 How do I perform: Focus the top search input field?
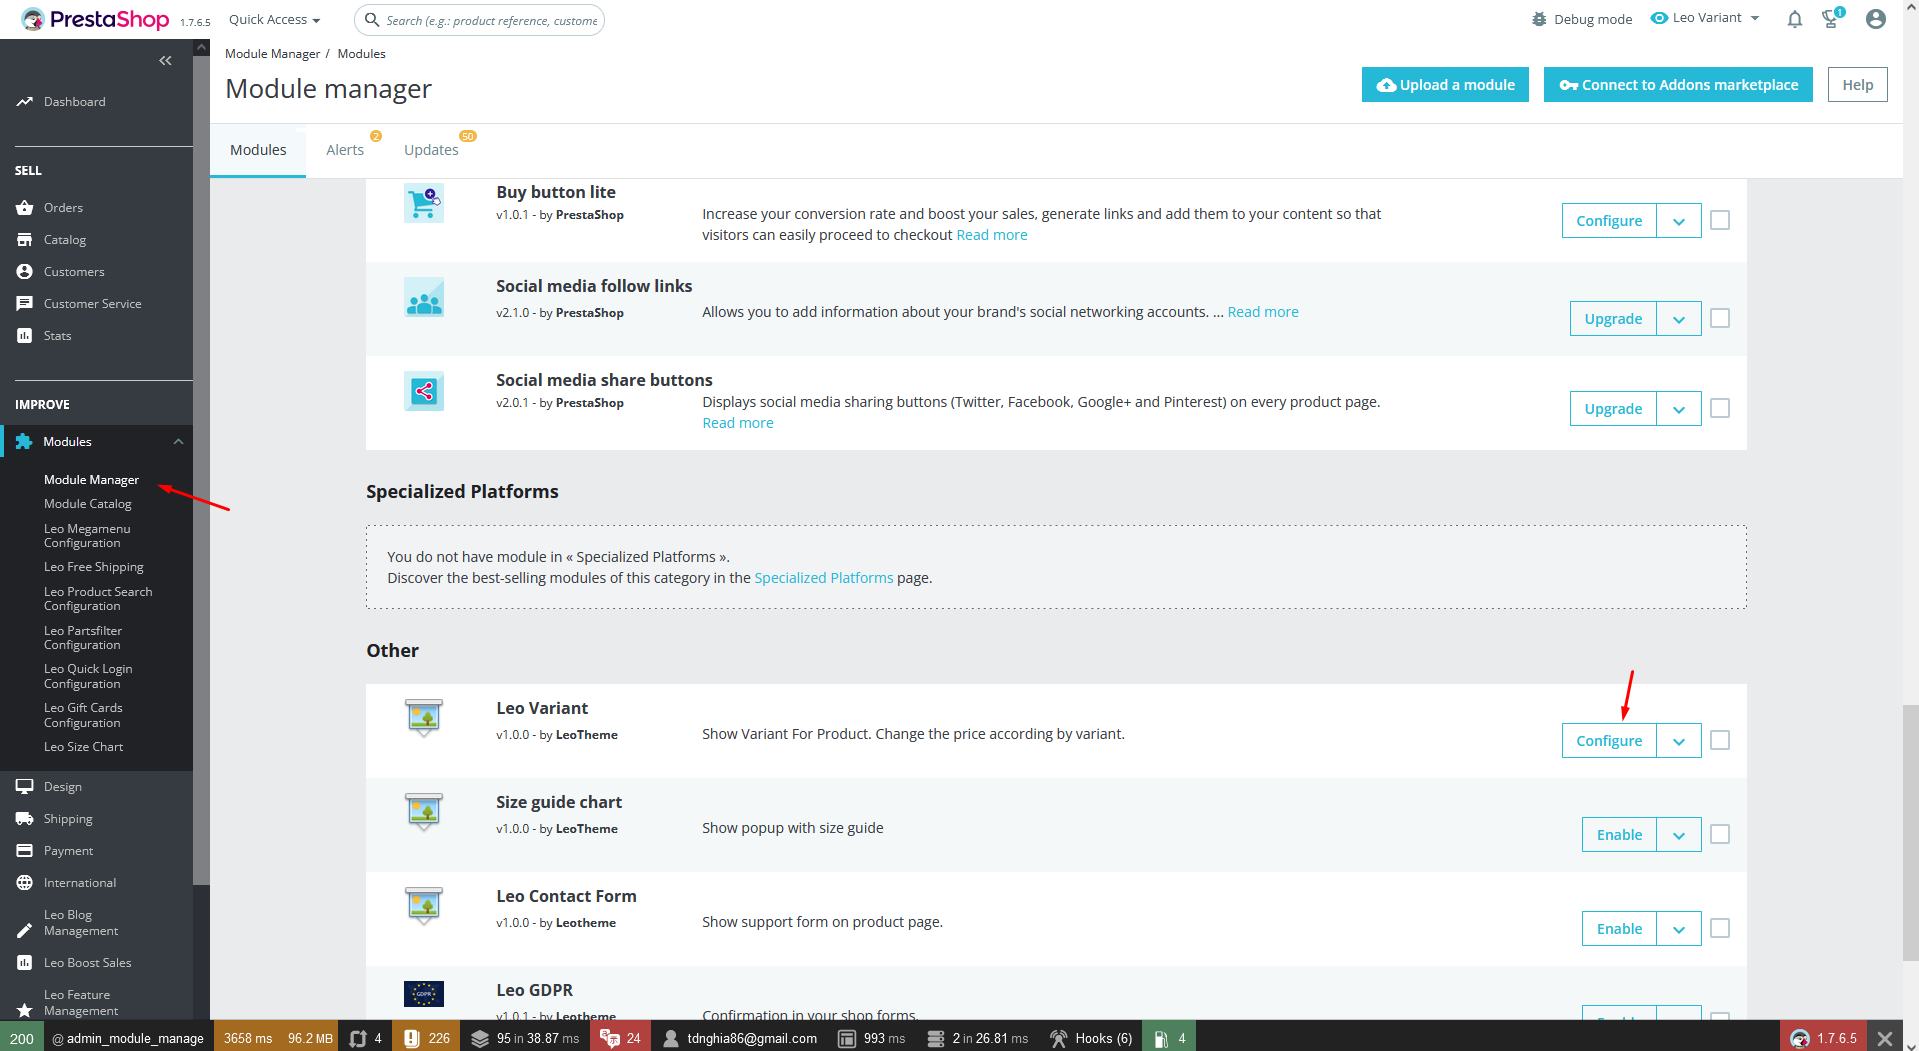(480, 20)
